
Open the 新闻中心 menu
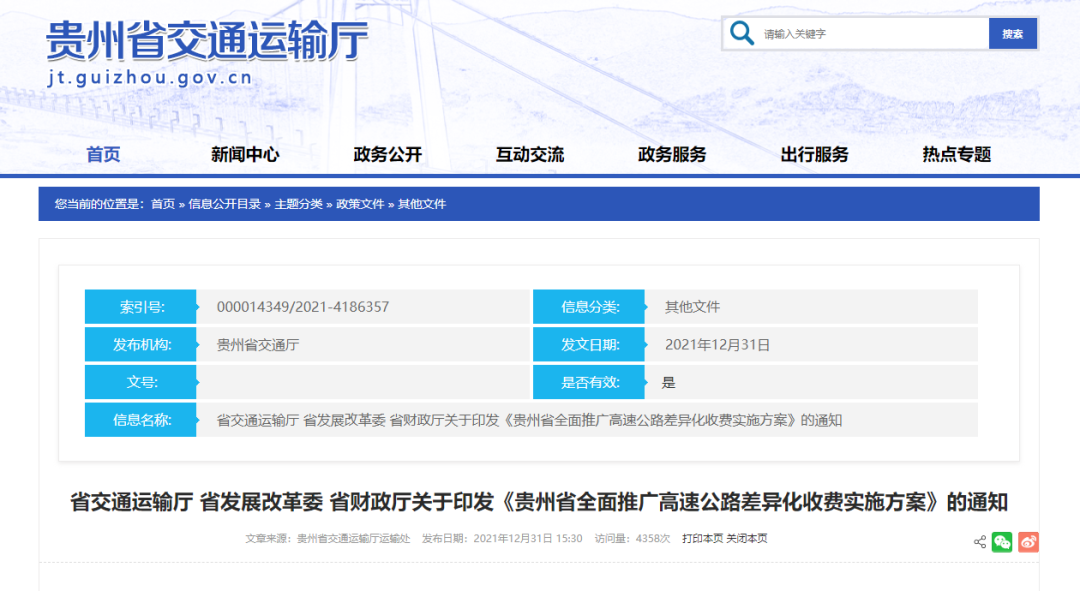(245, 154)
